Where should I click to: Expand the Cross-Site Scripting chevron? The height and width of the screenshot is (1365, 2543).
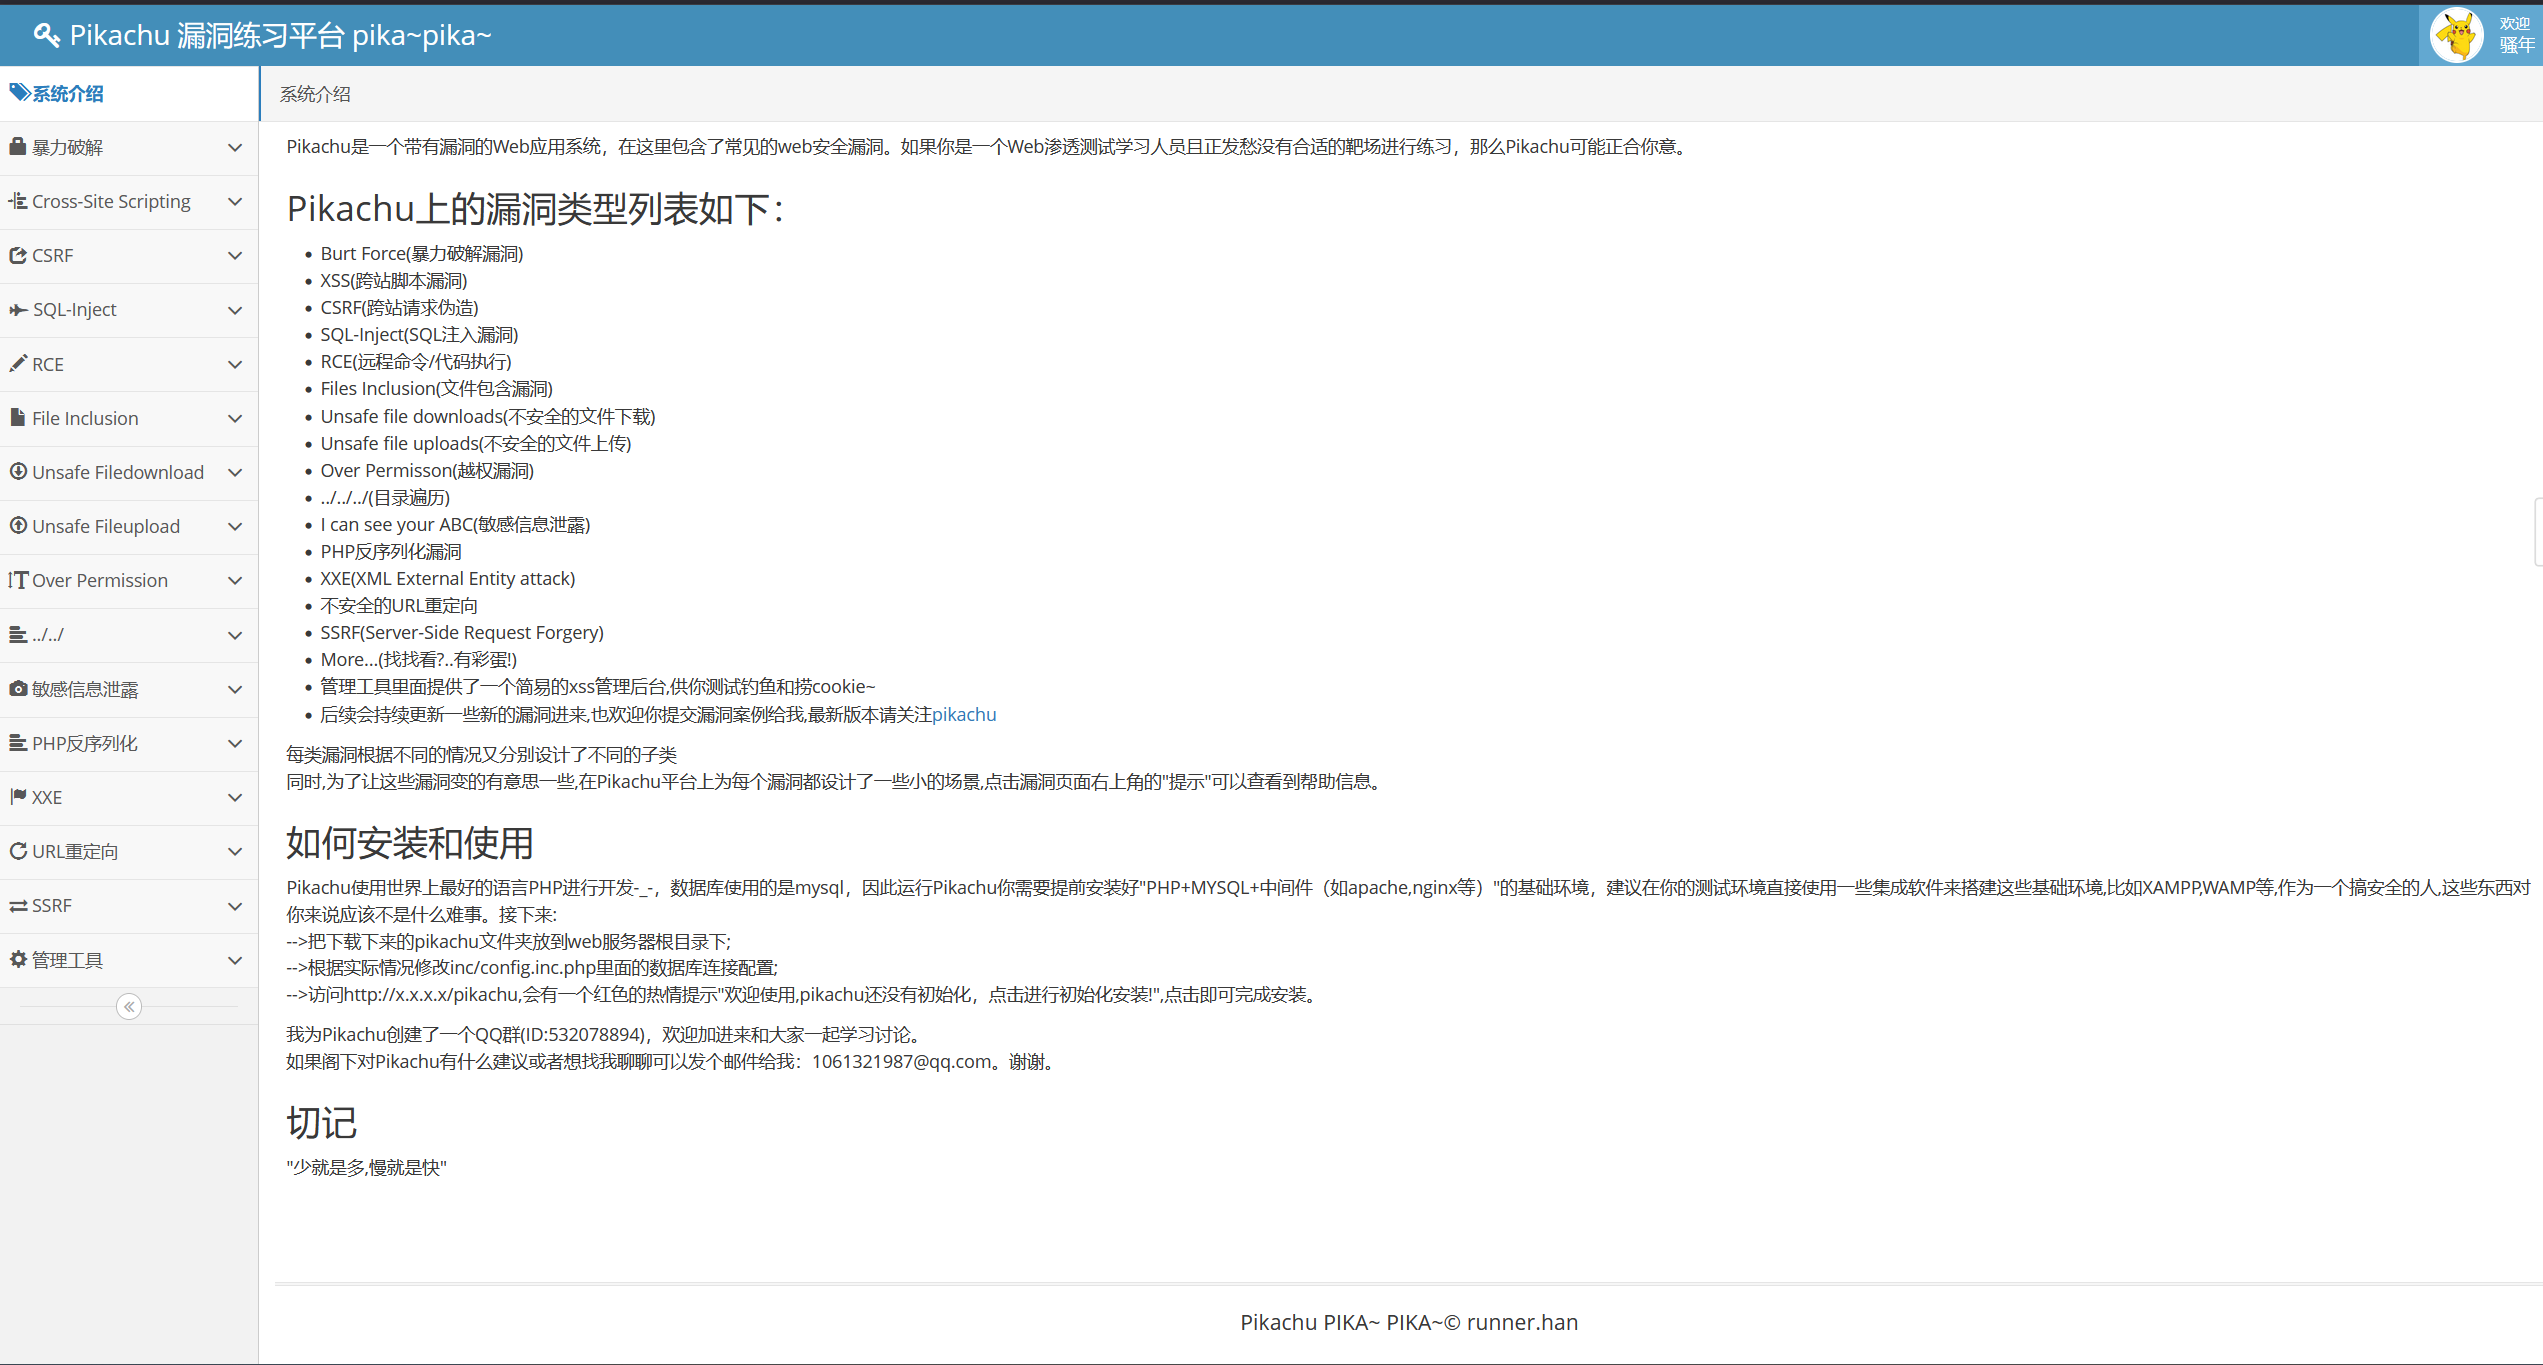(235, 201)
